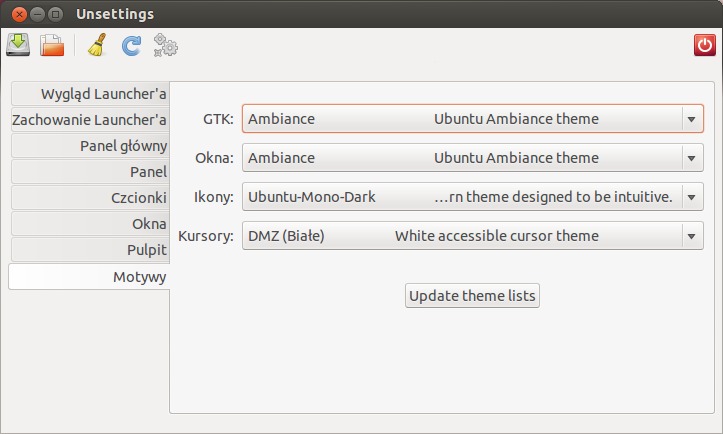Click the Update theme lists button

472,296
